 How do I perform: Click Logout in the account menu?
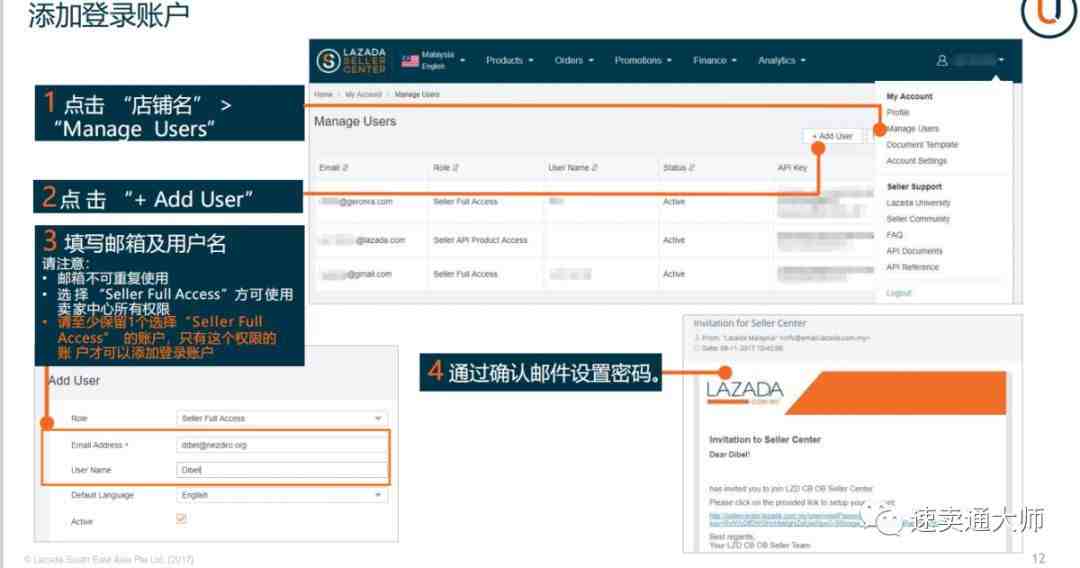[x=899, y=293]
